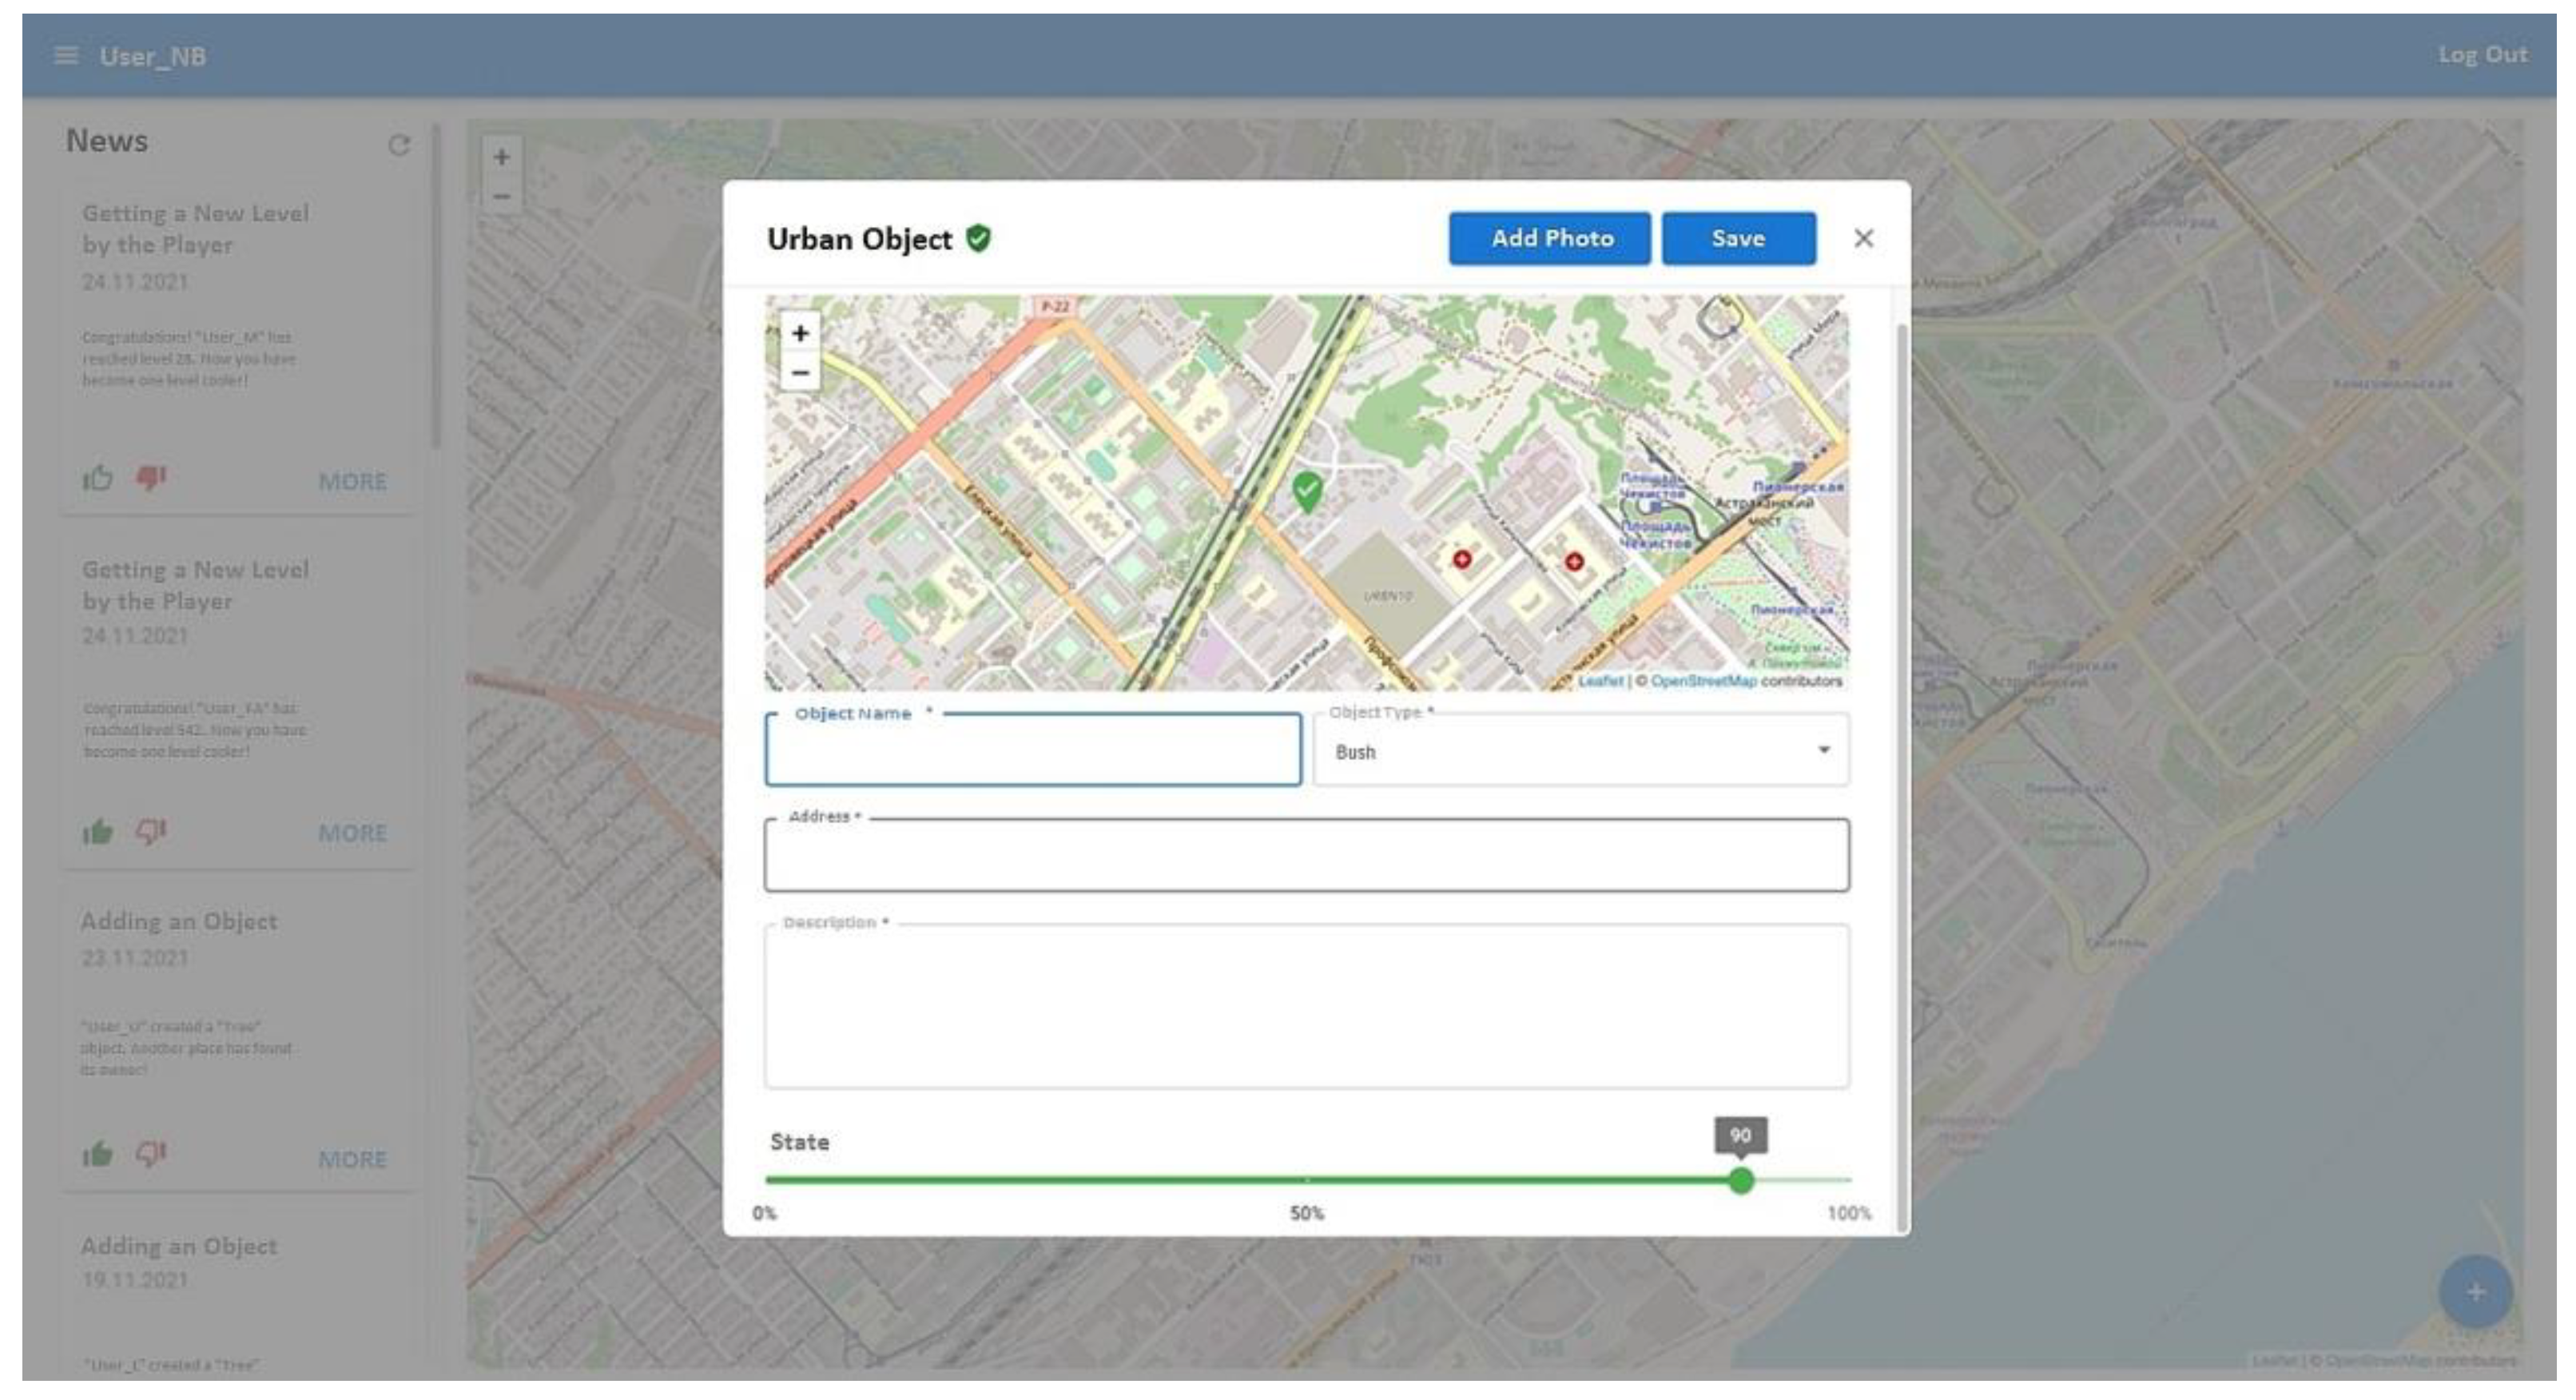Click the News panel scrollbar
The height and width of the screenshot is (1400, 2576).
[x=436, y=286]
